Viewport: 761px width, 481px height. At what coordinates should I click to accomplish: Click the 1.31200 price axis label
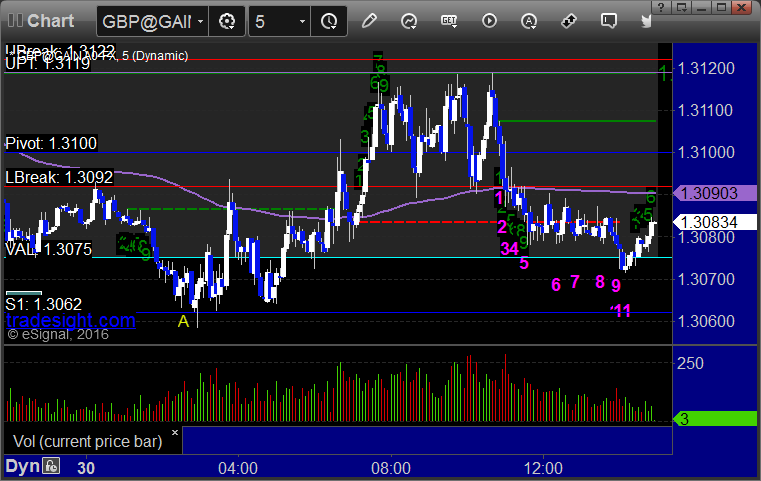(x=706, y=68)
